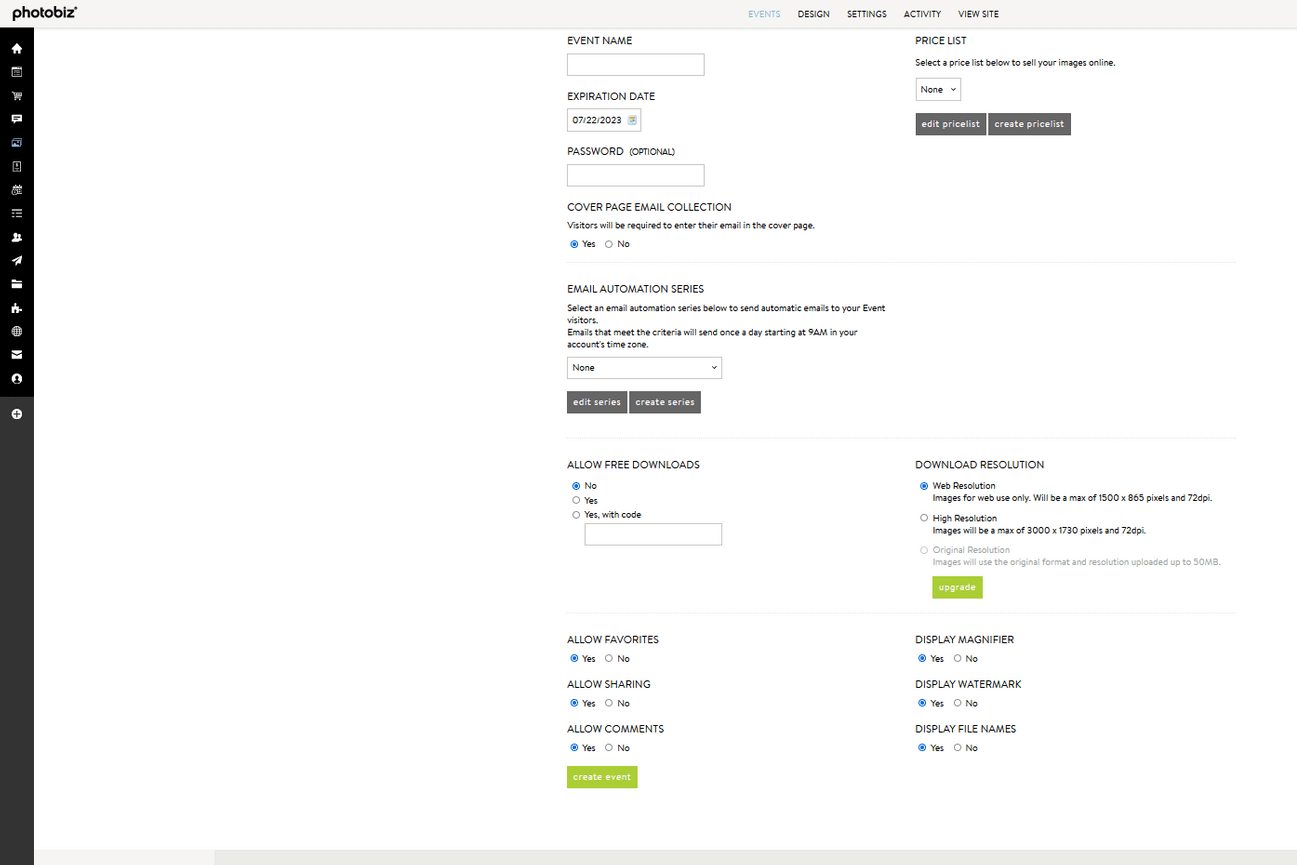
Task: Select No for Cover Page Email Collection
Action: tap(608, 244)
